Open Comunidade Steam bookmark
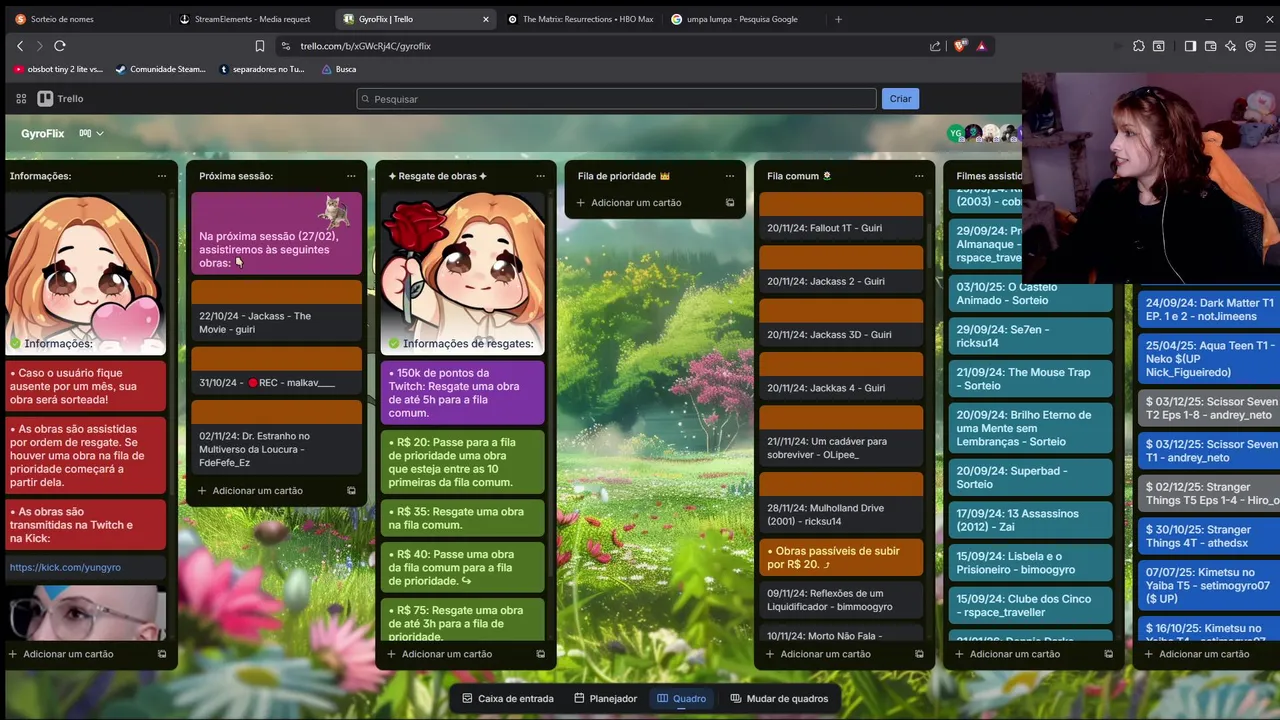The width and height of the screenshot is (1280, 720). [160, 69]
